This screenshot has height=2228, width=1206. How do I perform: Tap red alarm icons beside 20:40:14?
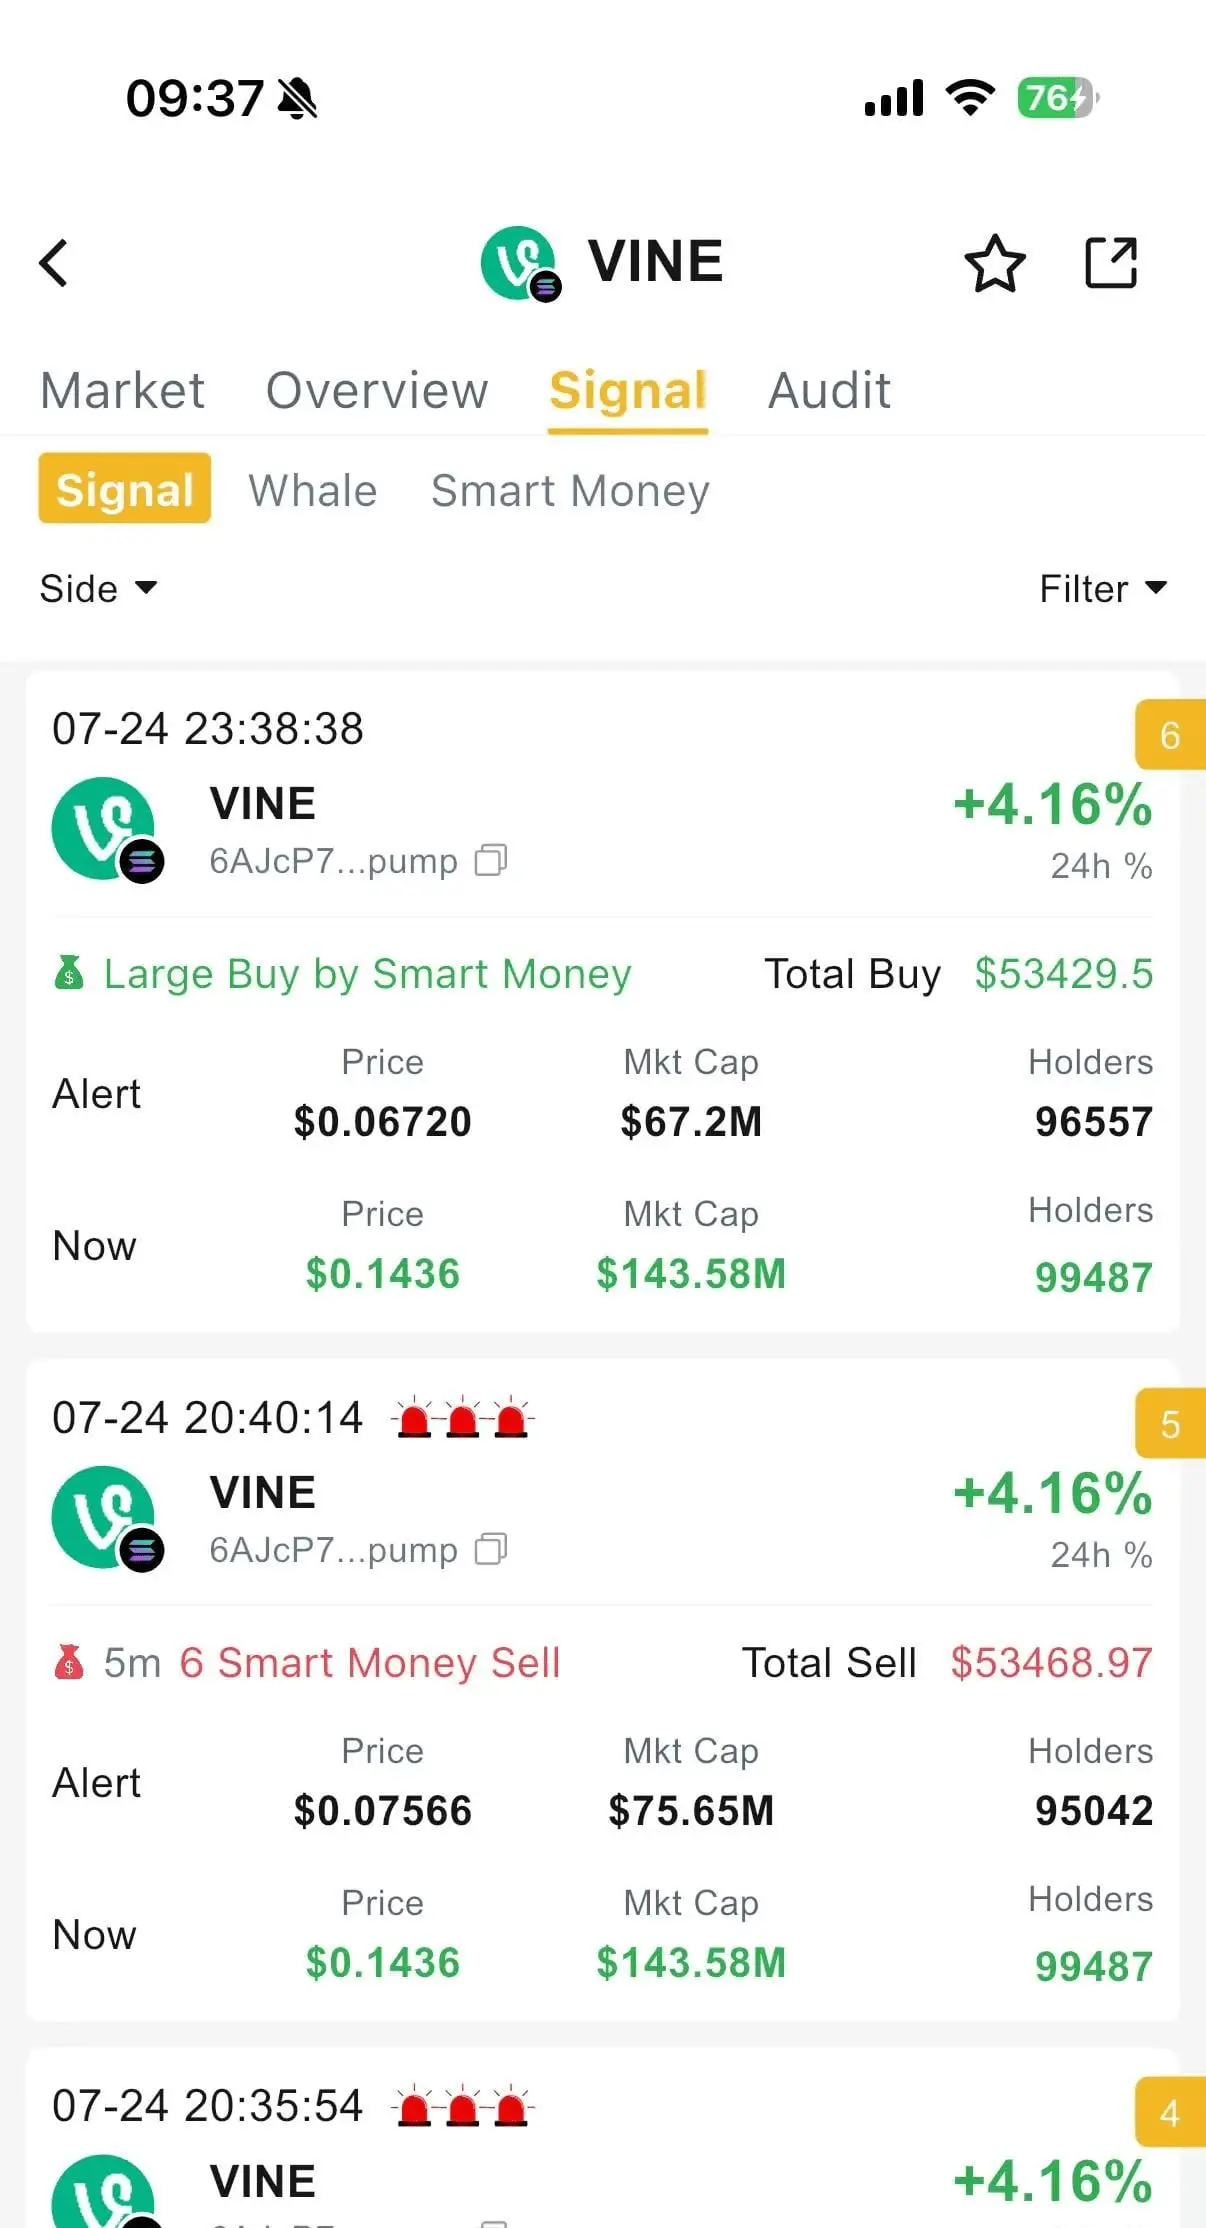(x=463, y=1418)
